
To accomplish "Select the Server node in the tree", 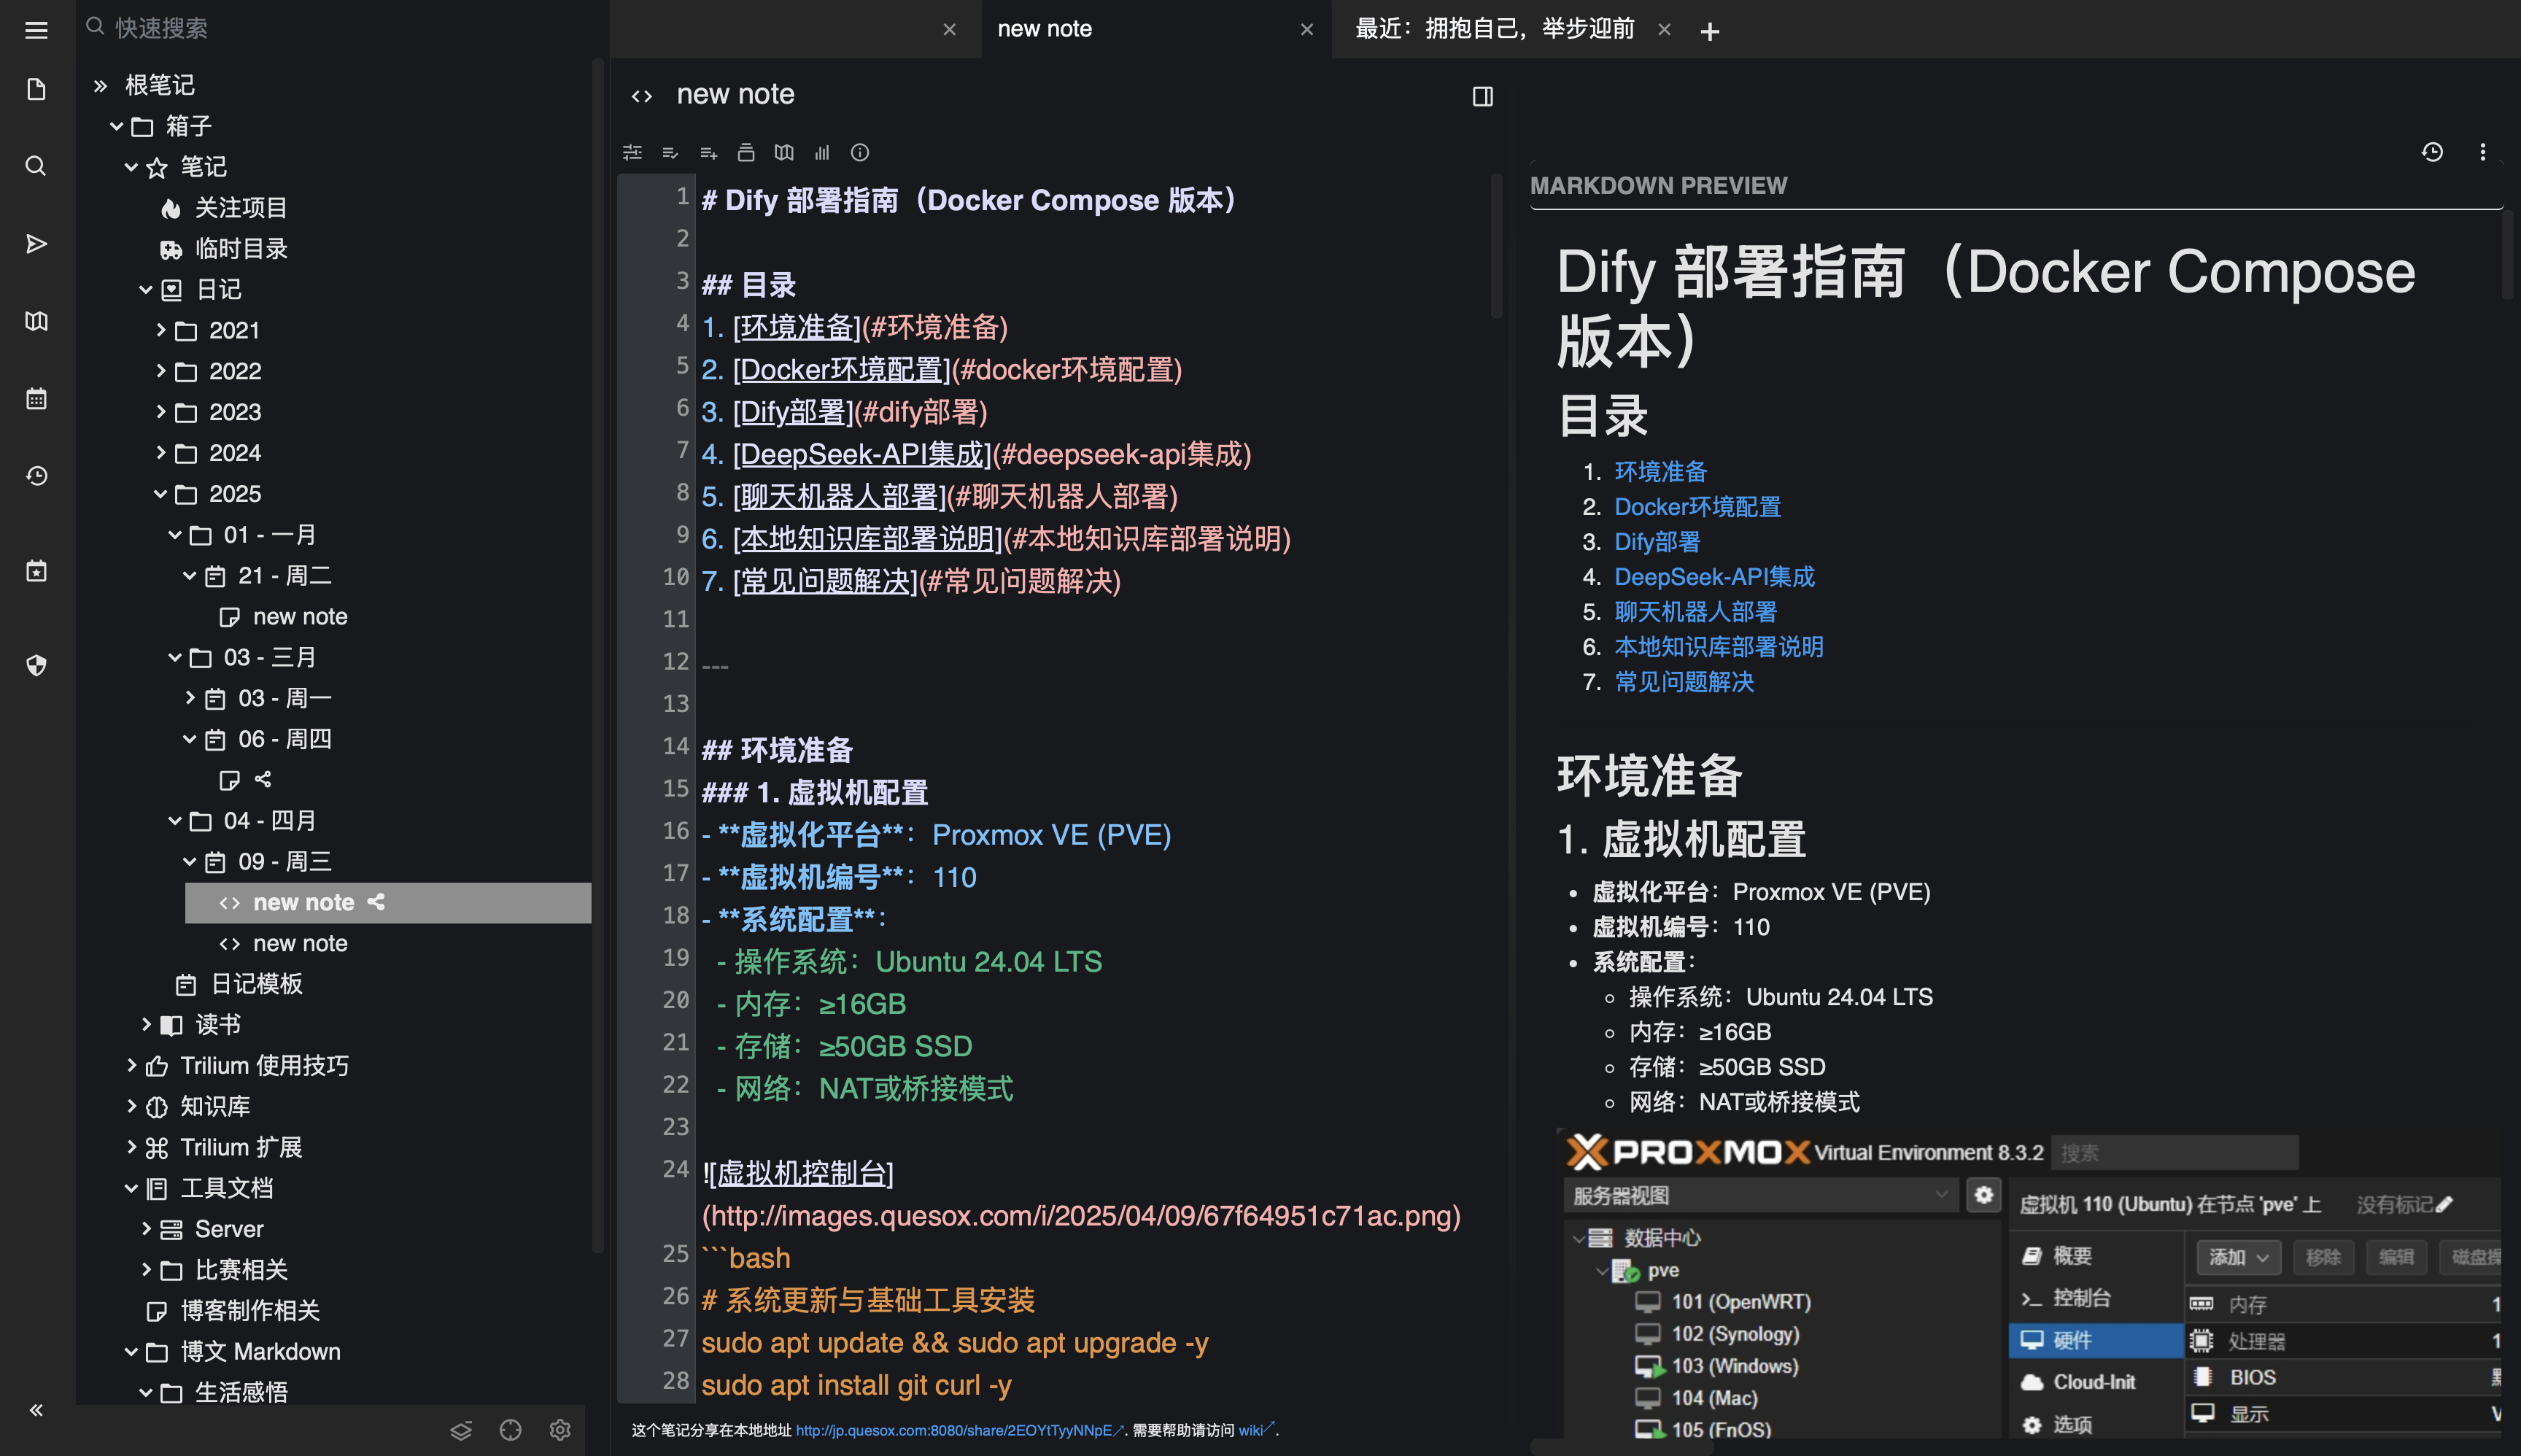I will (228, 1229).
